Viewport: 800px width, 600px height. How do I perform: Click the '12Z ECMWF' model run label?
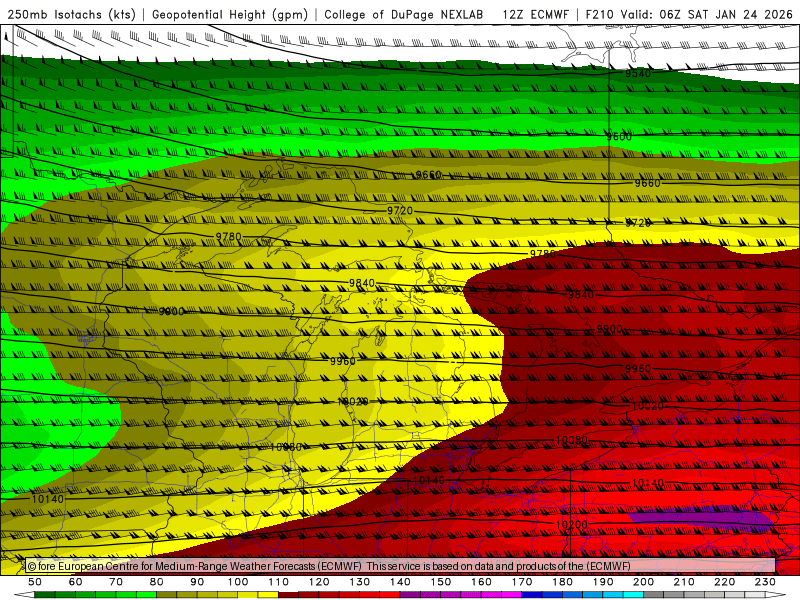535,15
